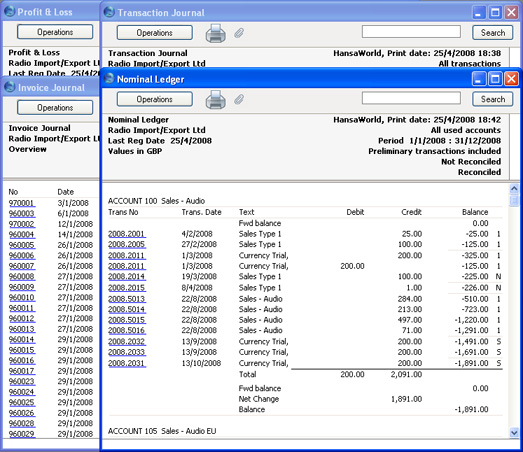
Task: Open transaction 2008.2015
Action: click(127, 288)
